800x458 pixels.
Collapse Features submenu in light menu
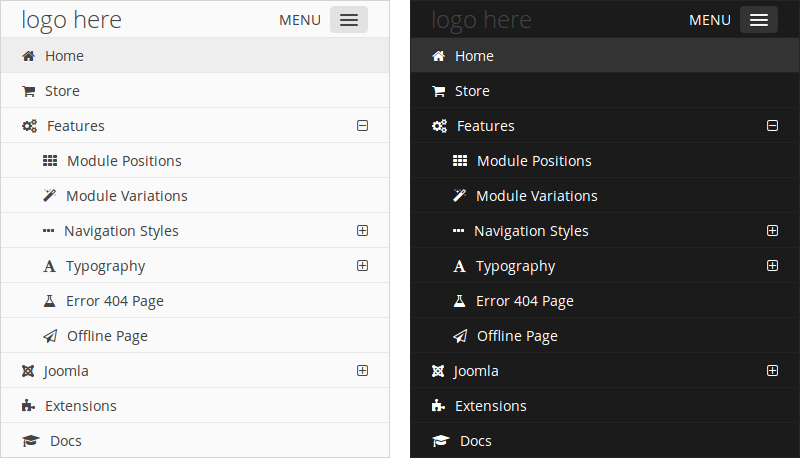(362, 125)
